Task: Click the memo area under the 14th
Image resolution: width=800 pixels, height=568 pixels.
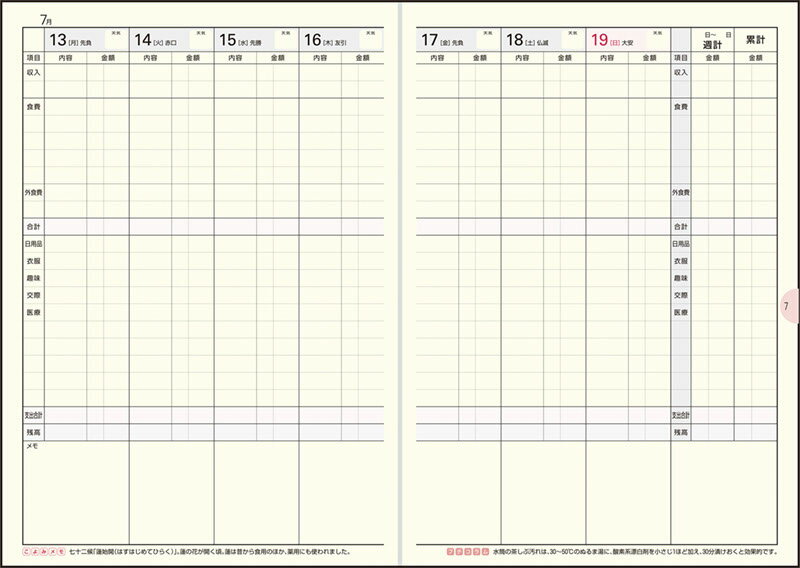Action: pyautogui.click(x=171, y=493)
